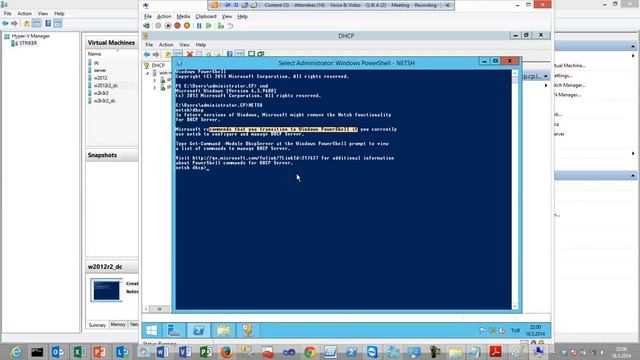
Task: Open the Help menu in Hyper-V Manager
Action: [x=59, y=13]
